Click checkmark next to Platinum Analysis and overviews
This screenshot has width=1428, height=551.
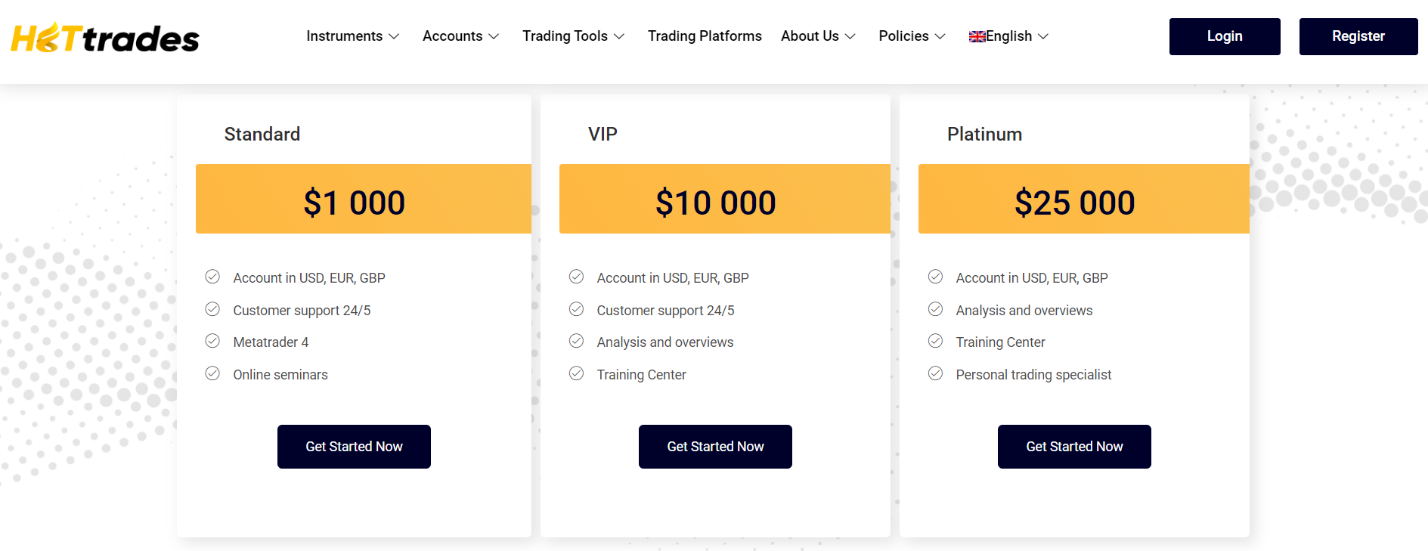pyautogui.click(x=935, y=309)
